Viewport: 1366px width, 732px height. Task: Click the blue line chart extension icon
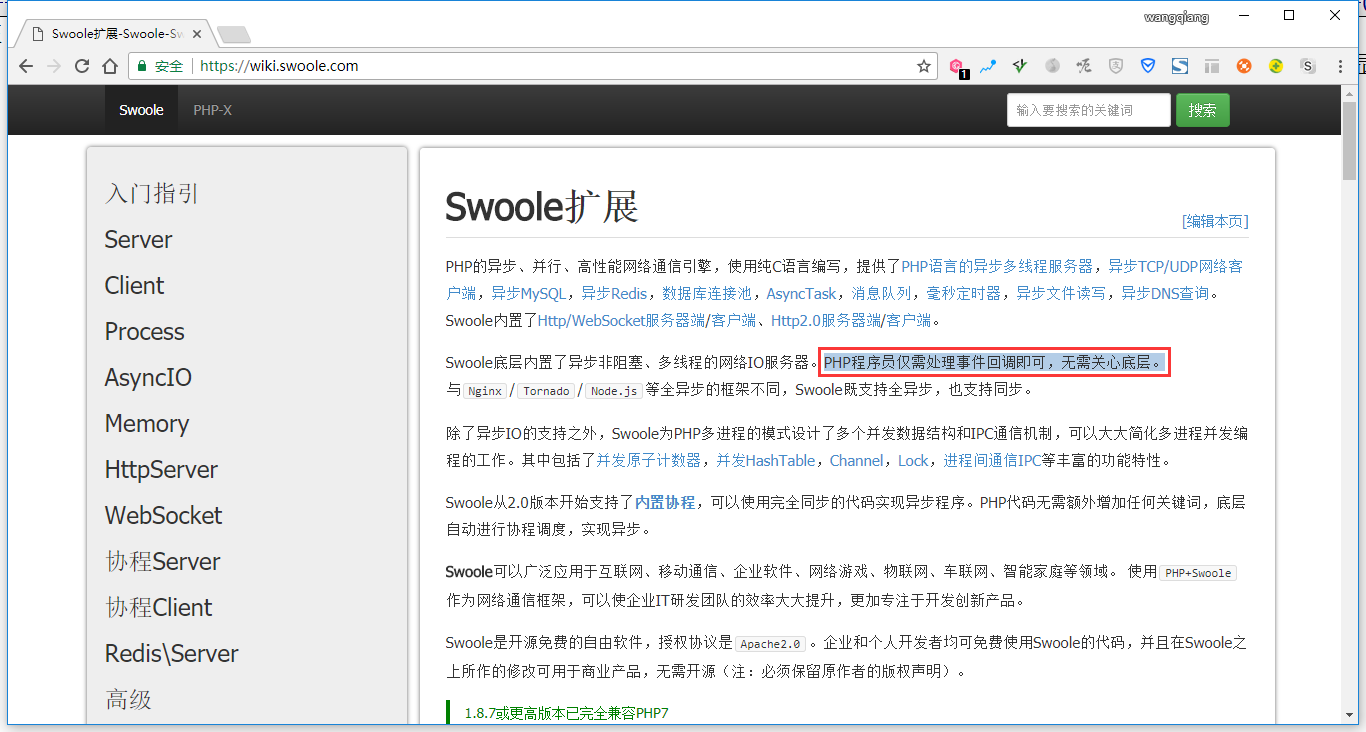pos(988,66)
